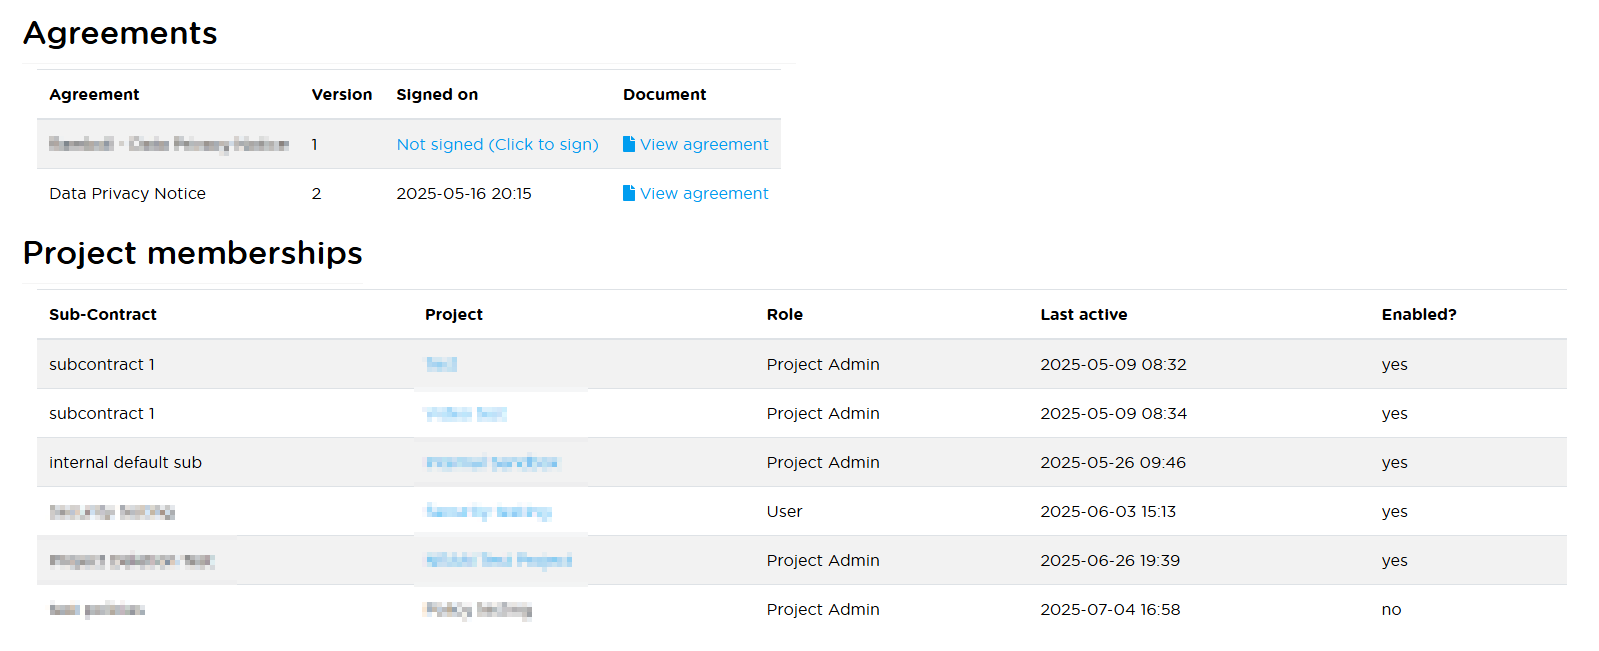Click the 'no' enabled value in last row
Viewport: 1599px width, 651px height.
[1391, 609]
